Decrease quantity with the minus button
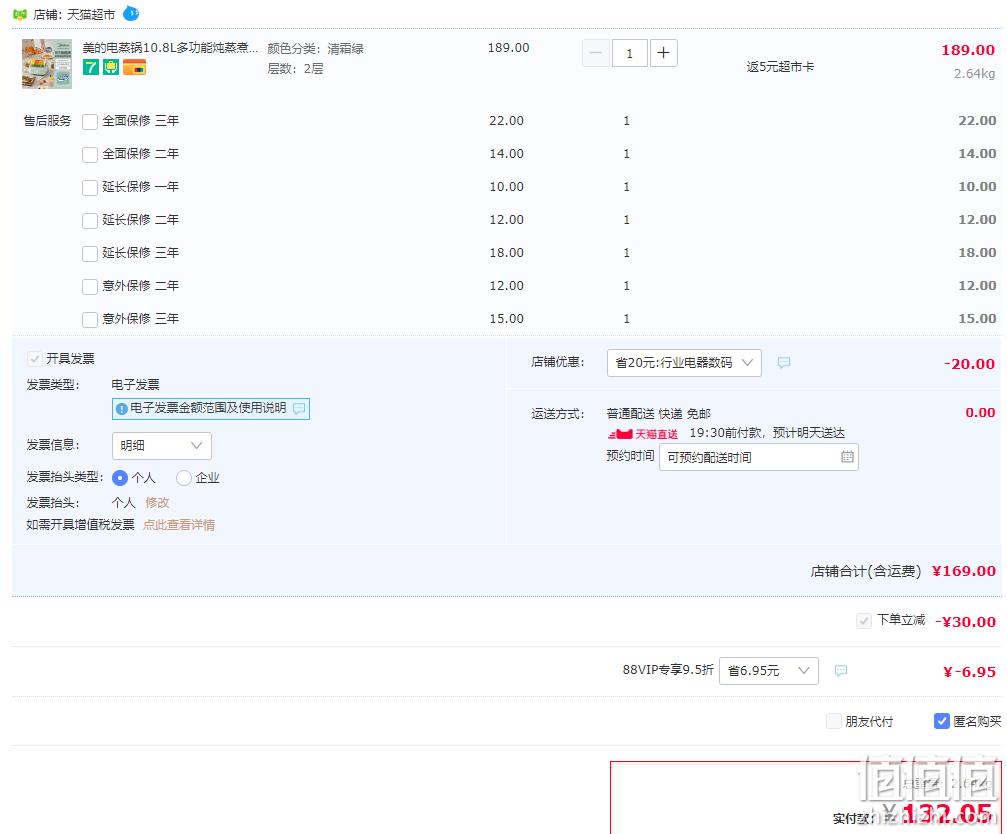This screenshot has width=1007, height=834. pos(595,53)
